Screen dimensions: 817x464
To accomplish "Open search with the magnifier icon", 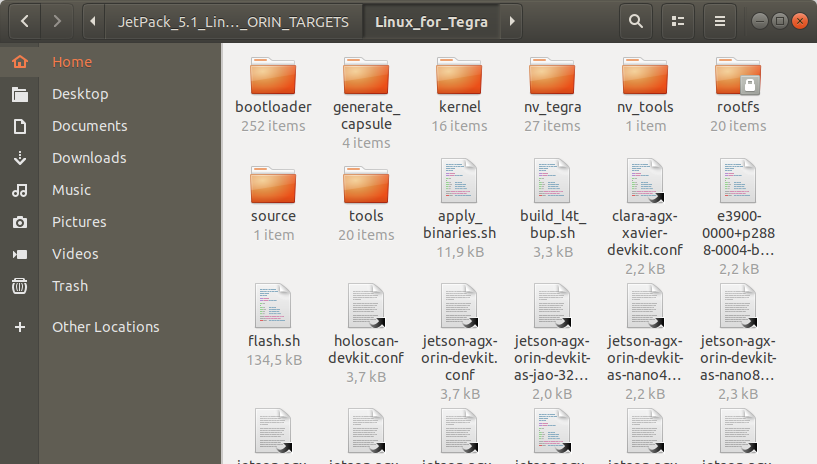I will [x=636, y=21].
